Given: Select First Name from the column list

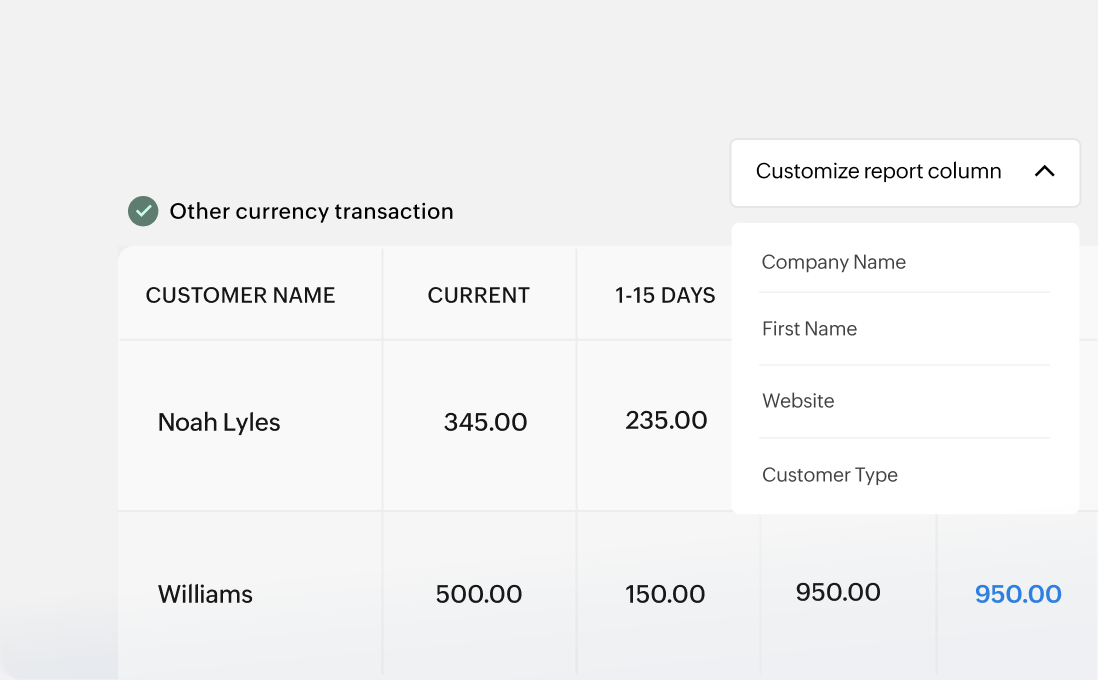Looking at the screenshot, I should pyautogui.click(x=809, y=328).
